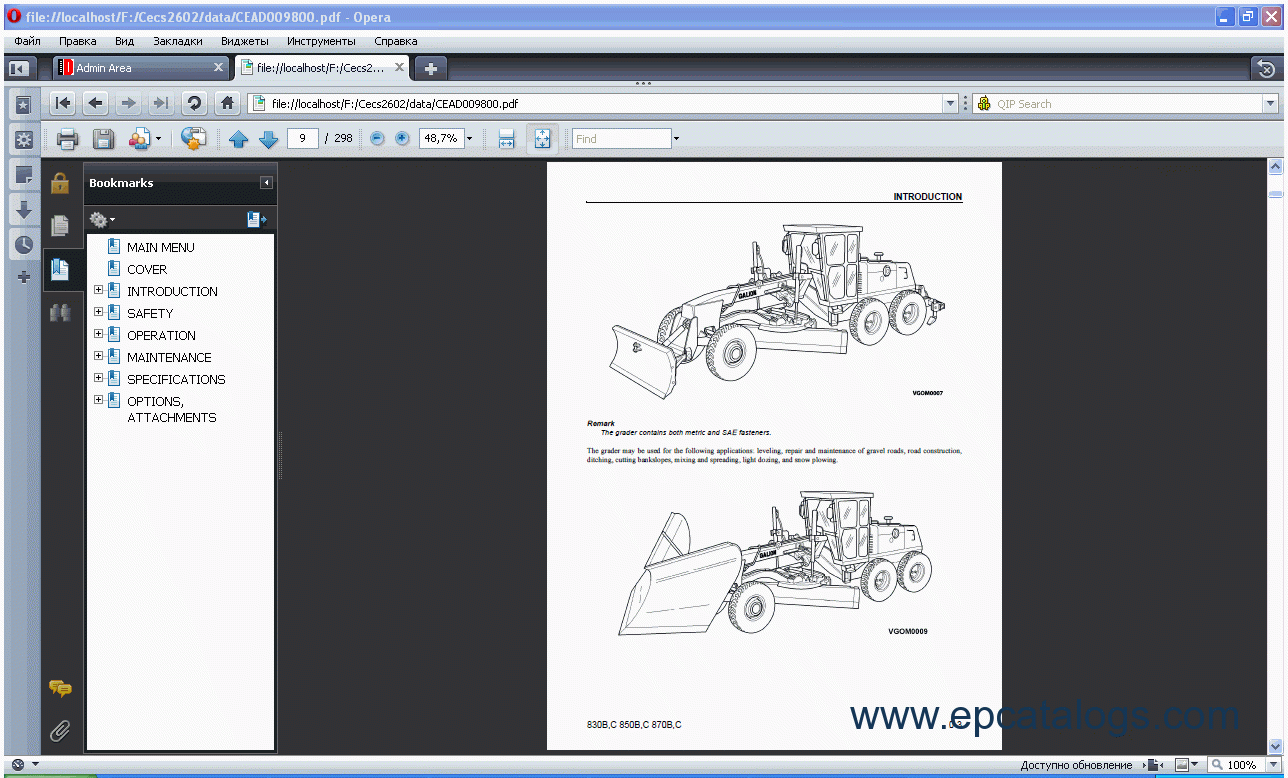Go to MAIN MENU bookmark
This screenshot has height=778, width=1288.
[x=161, y=247]
